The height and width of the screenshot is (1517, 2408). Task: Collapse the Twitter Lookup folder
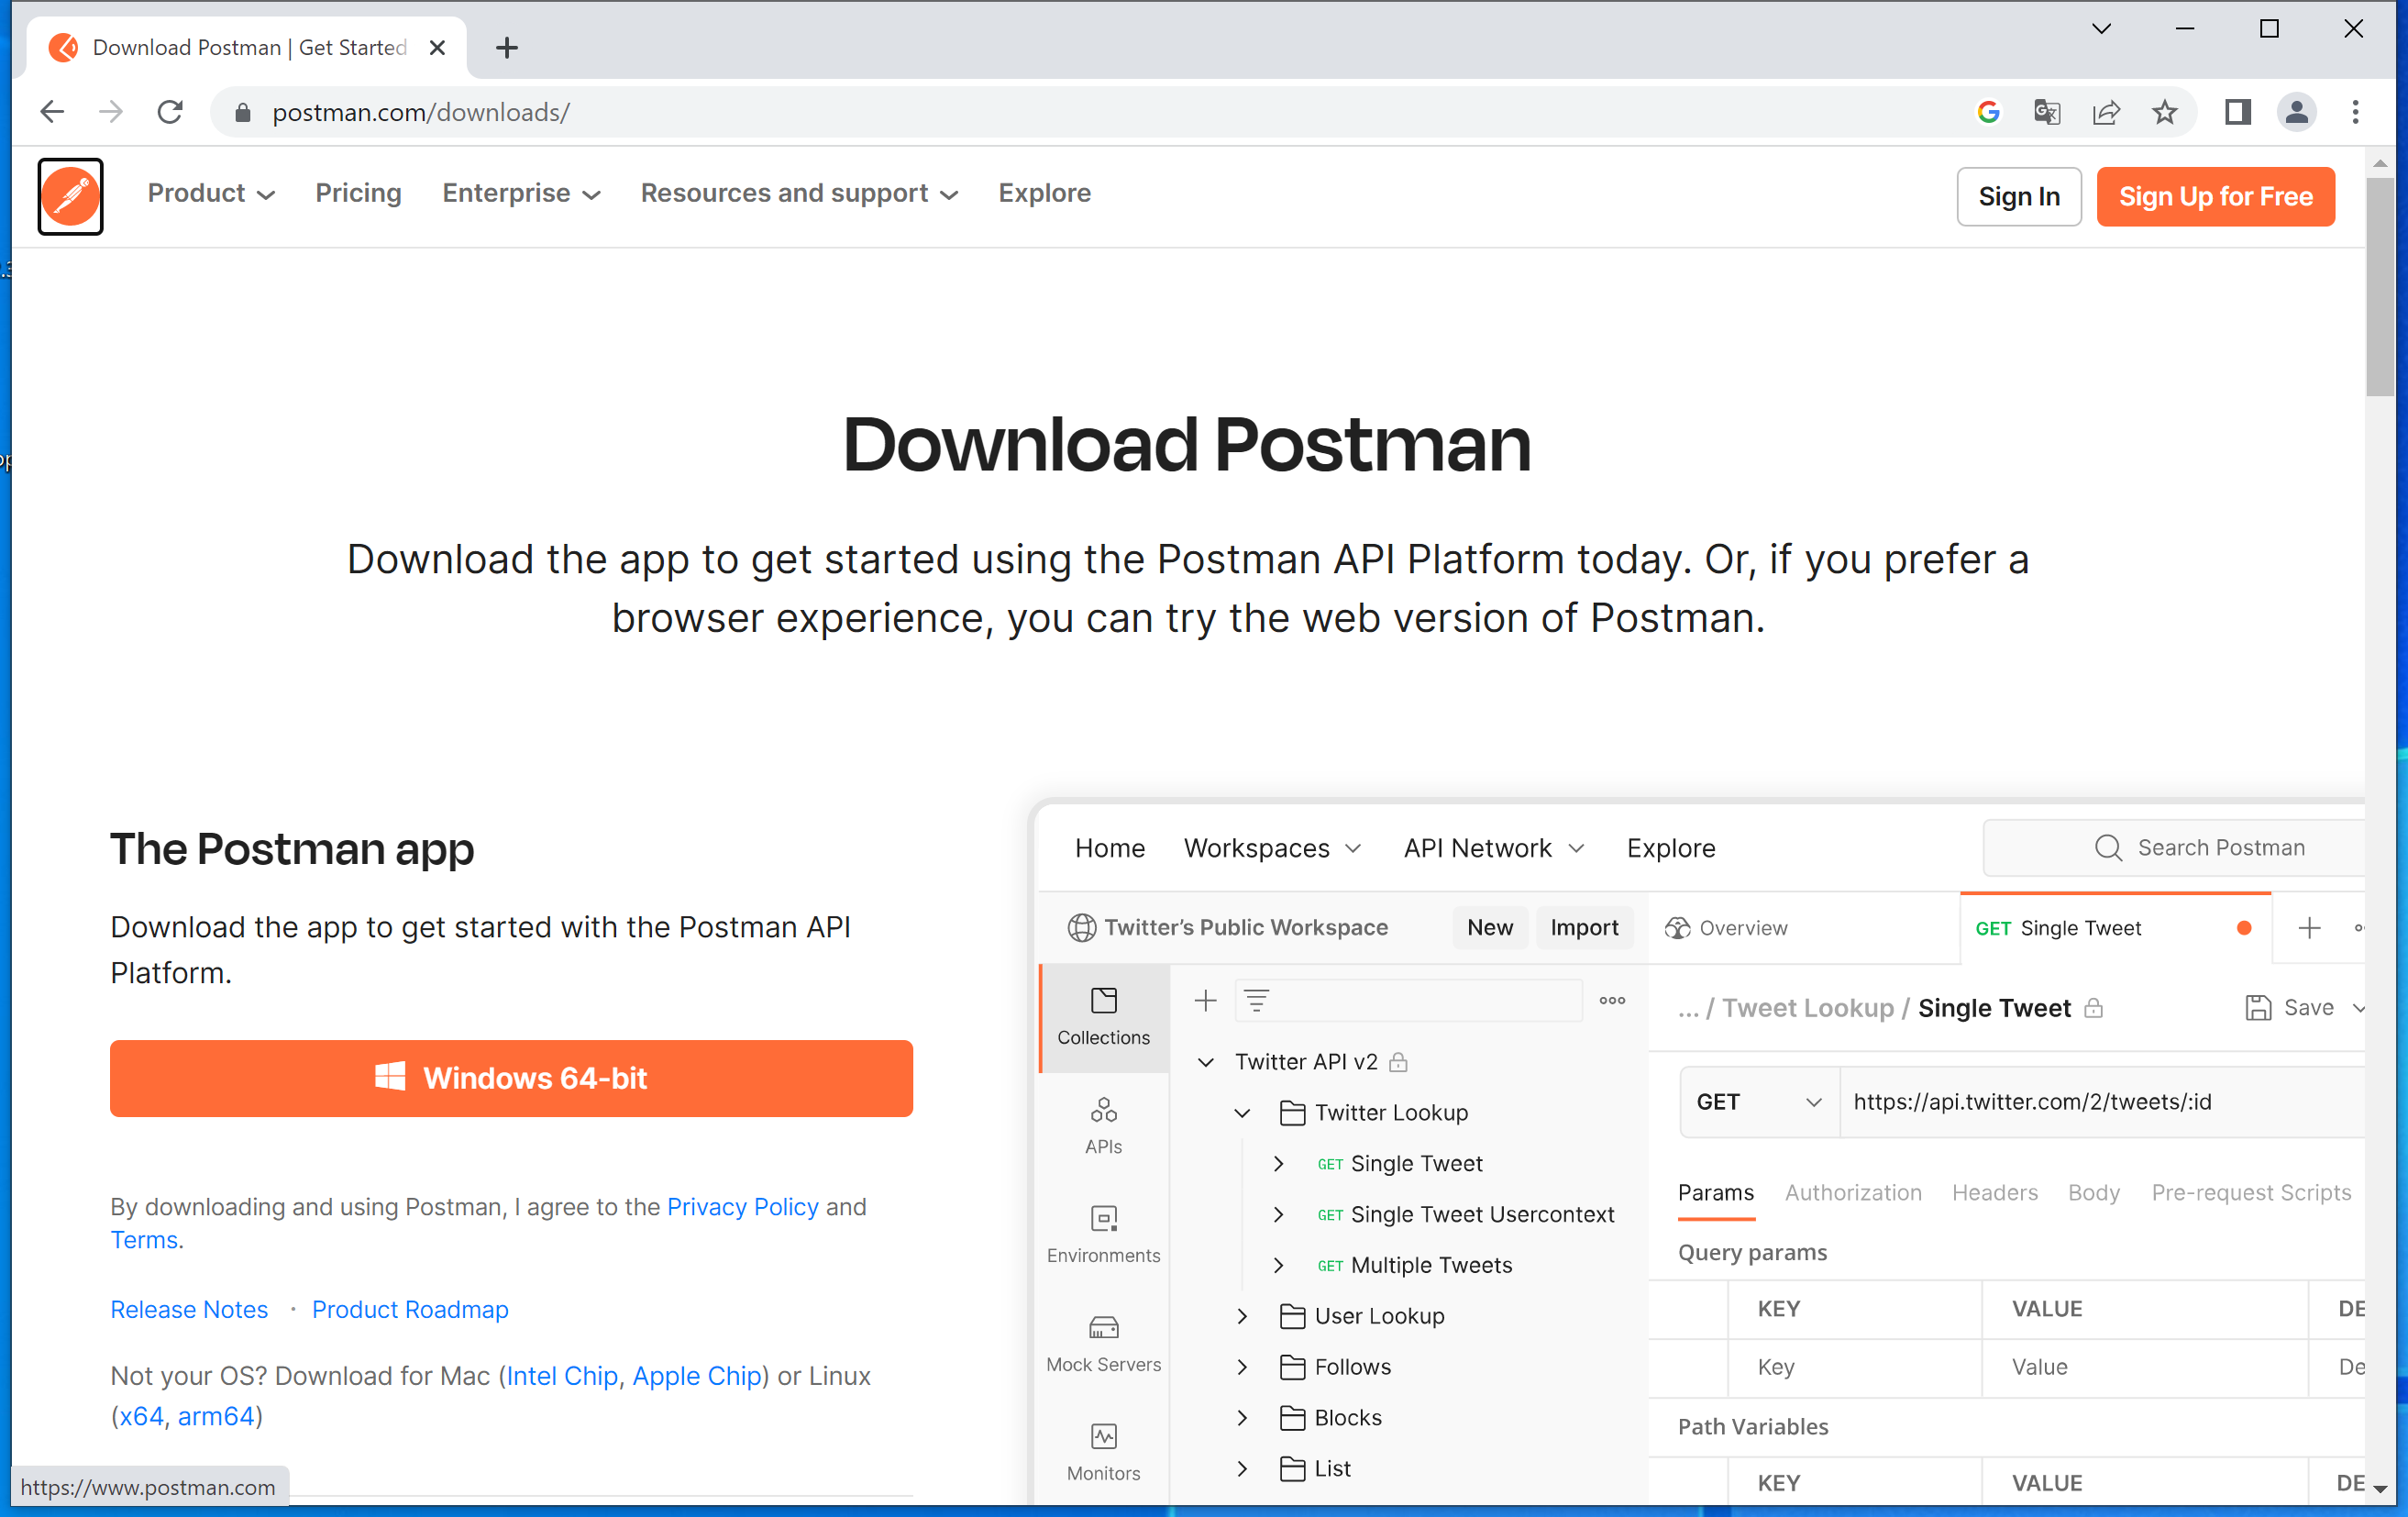click(1242, 1112)
